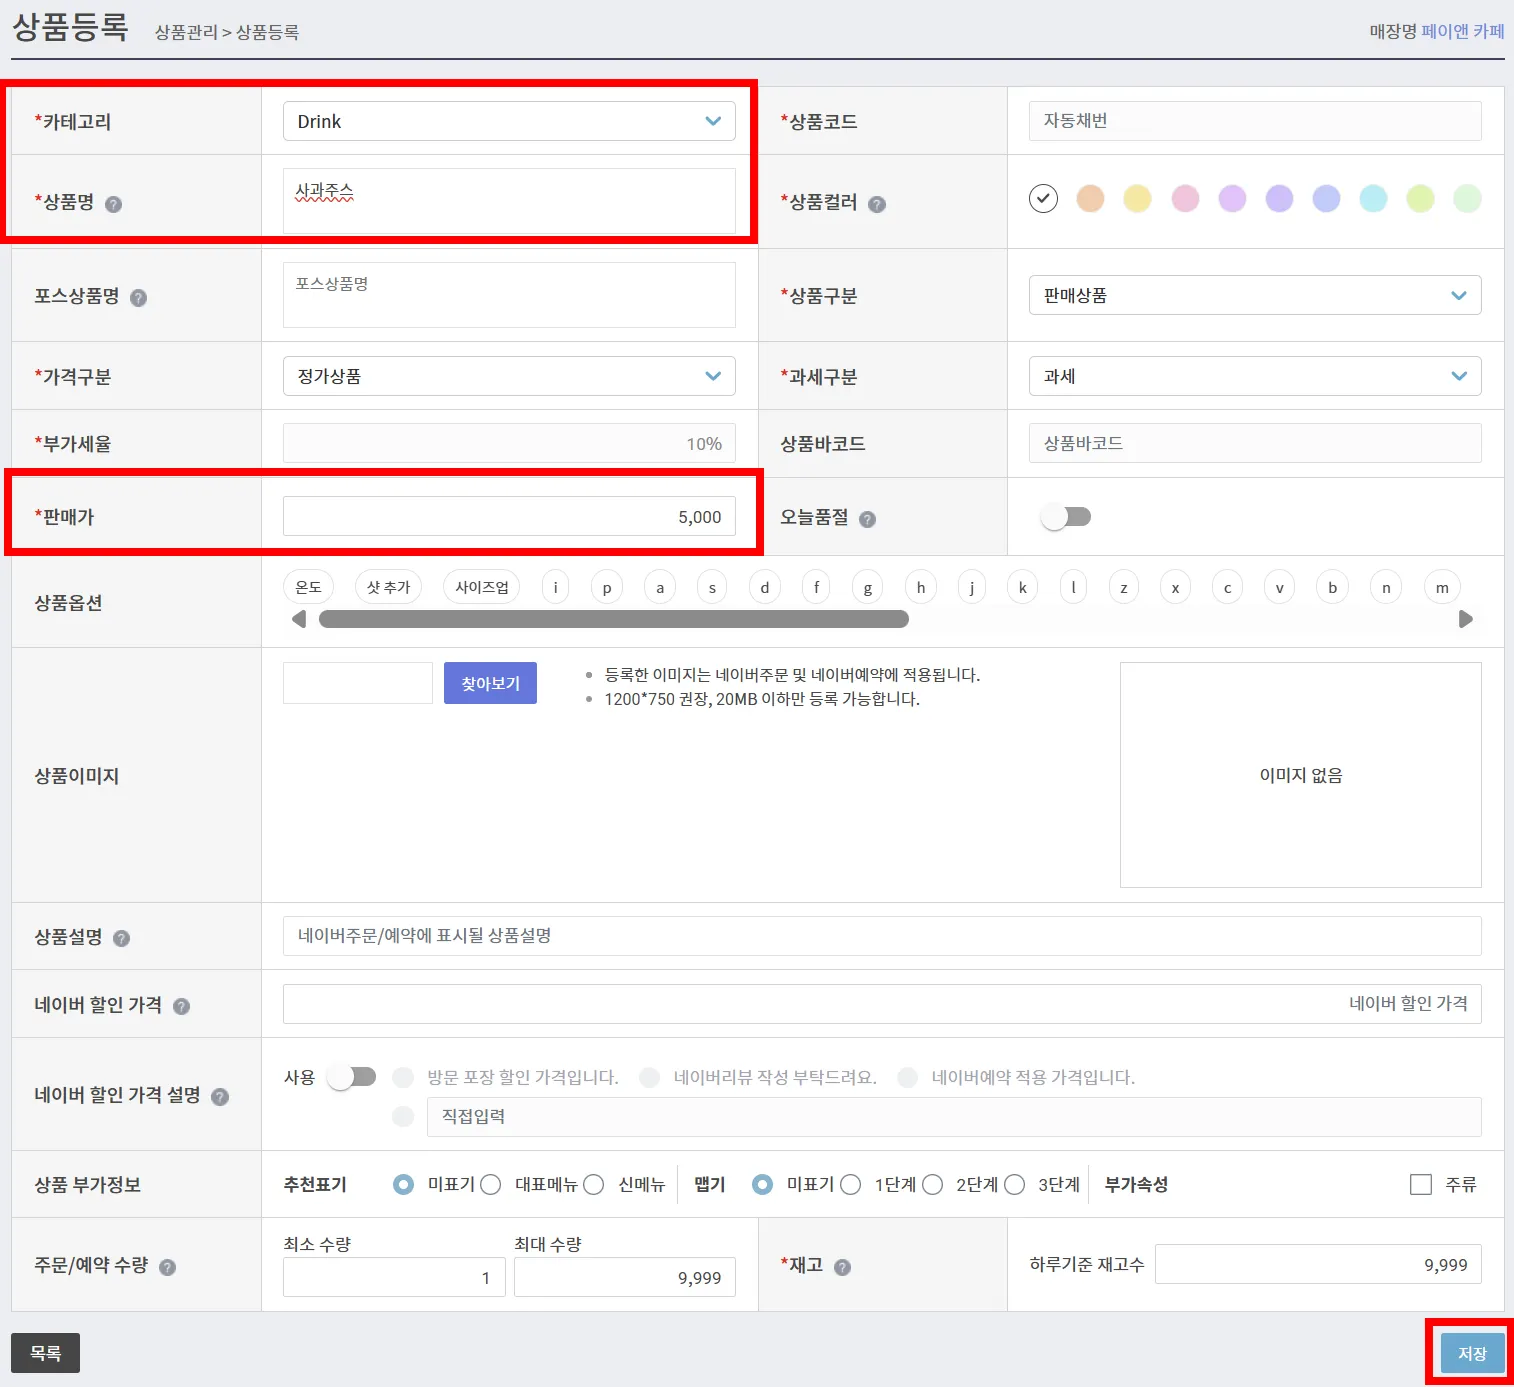The width and height of the screenshot is (1514, 1387).
Task: Pick the cyan product color swatch
Action: pyautogui.click(x=1373, y=199)
